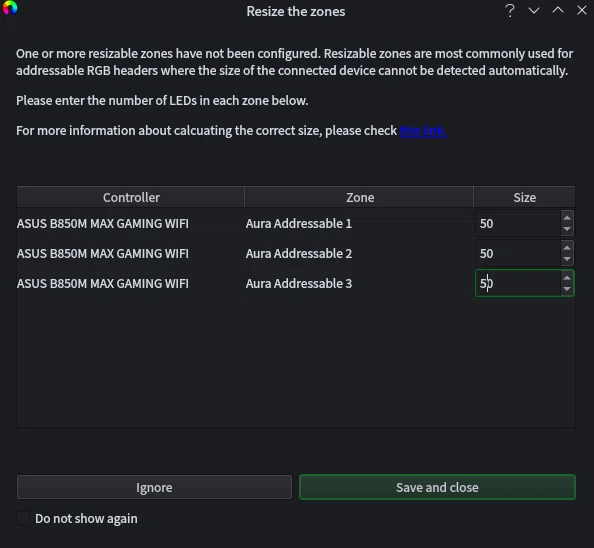Minimize the dialog with the down chevron
The height and width of the screenshot is (548, 594).
[x=534, y=11]
